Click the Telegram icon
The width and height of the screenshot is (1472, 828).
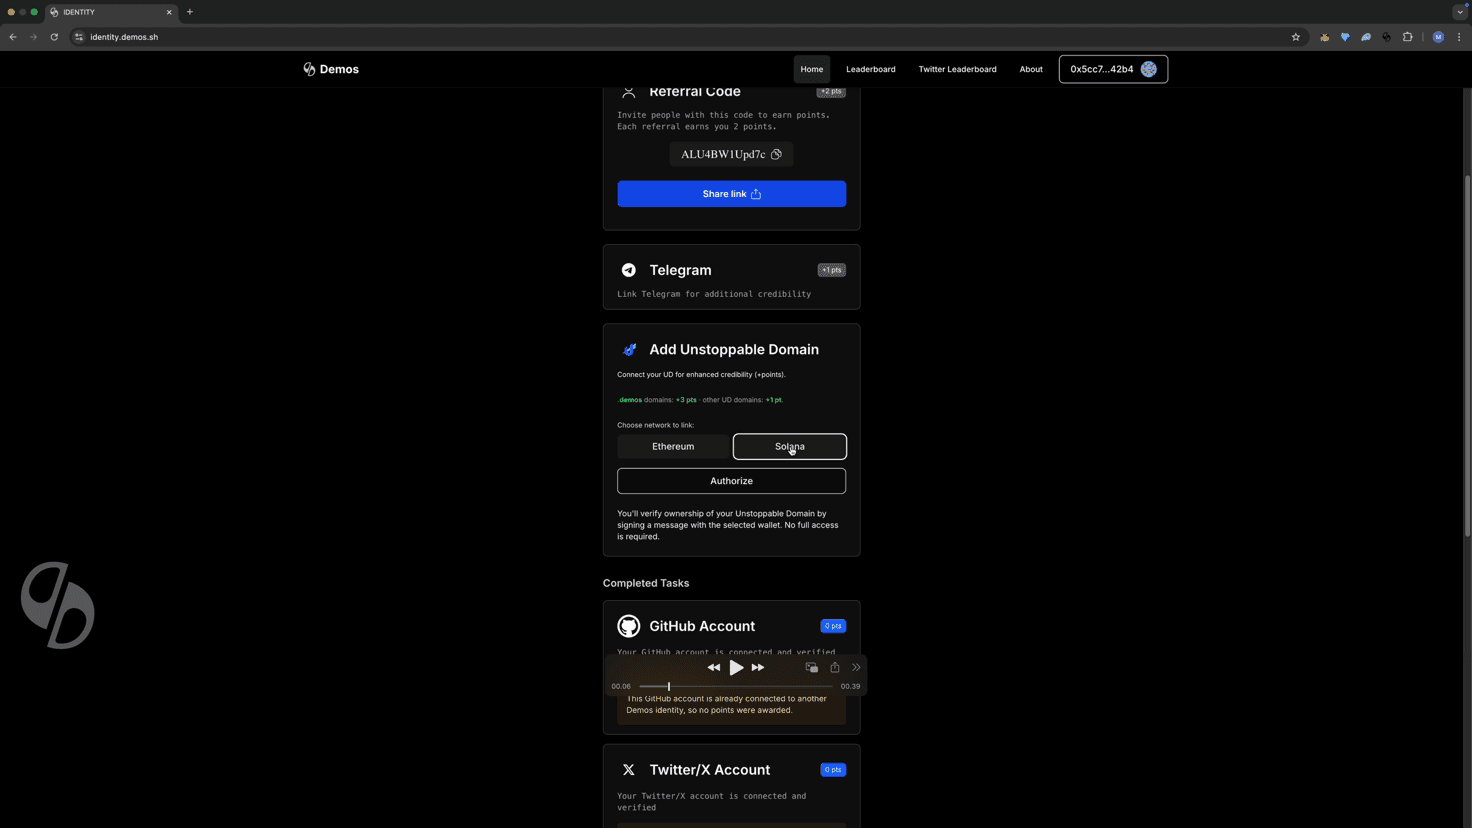(629, 270)
